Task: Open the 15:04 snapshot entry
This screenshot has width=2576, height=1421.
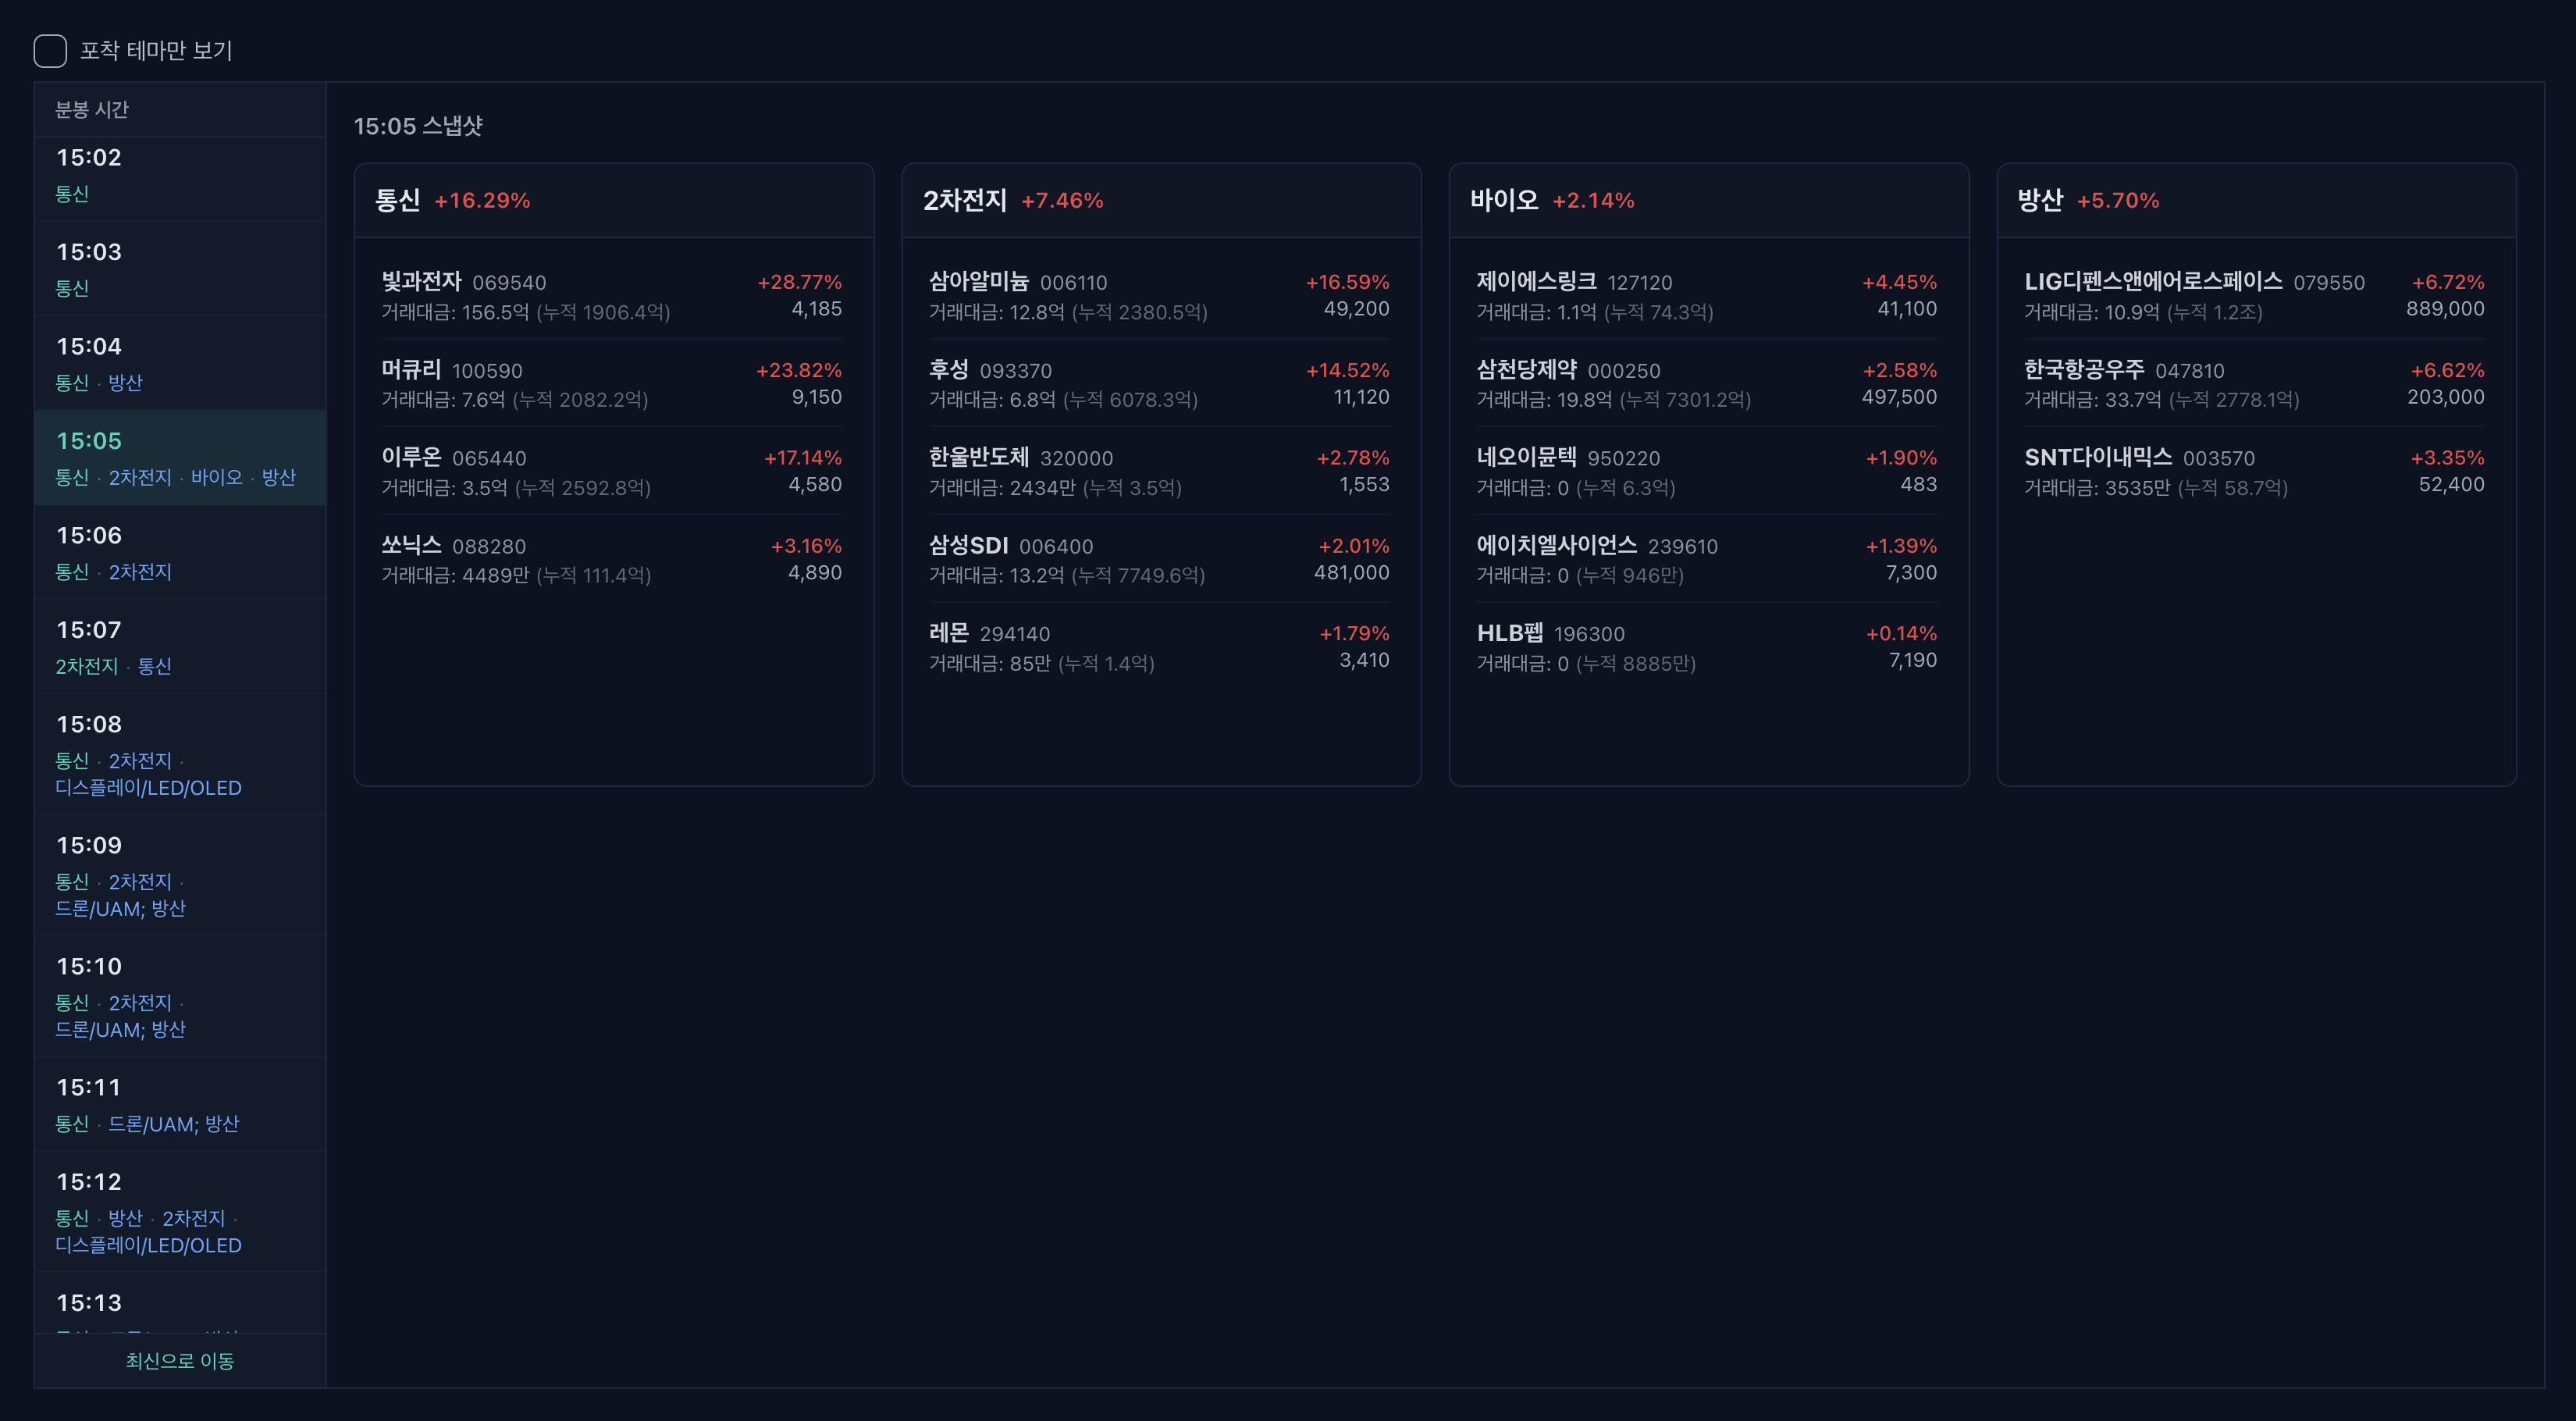Action: pos(180,364)
